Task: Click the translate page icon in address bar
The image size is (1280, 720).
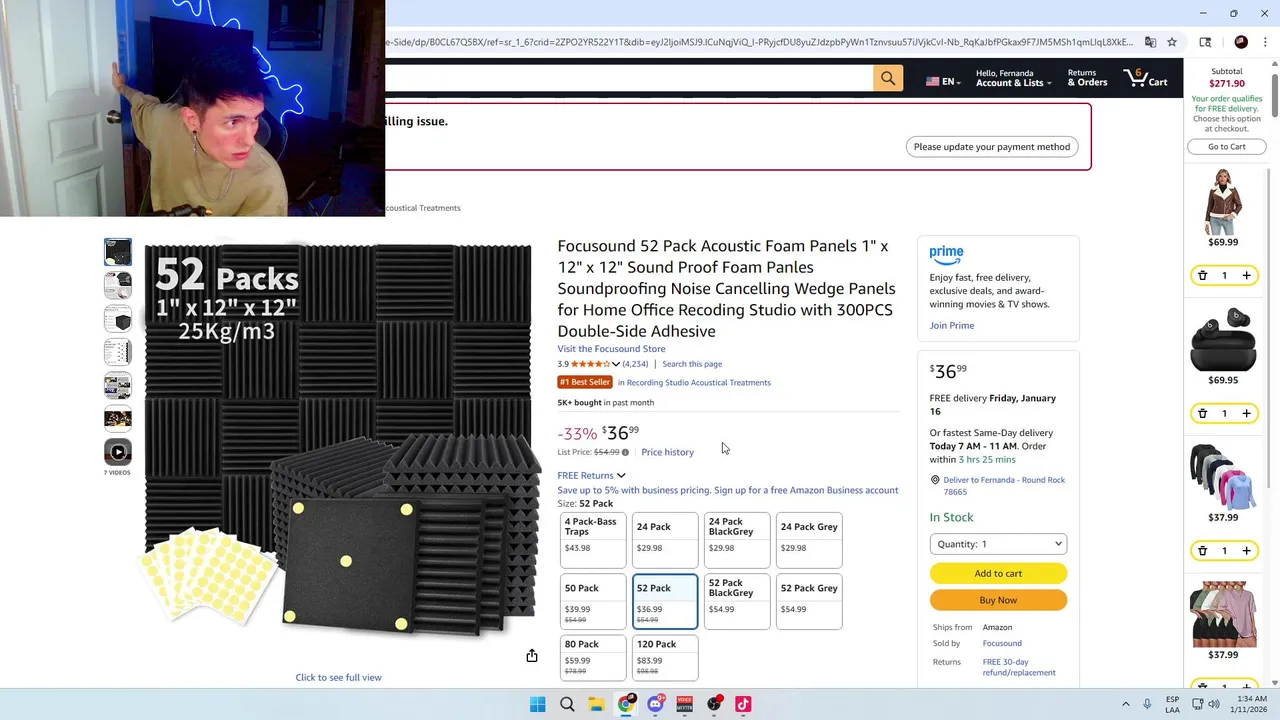Action: coord(1150,42)
